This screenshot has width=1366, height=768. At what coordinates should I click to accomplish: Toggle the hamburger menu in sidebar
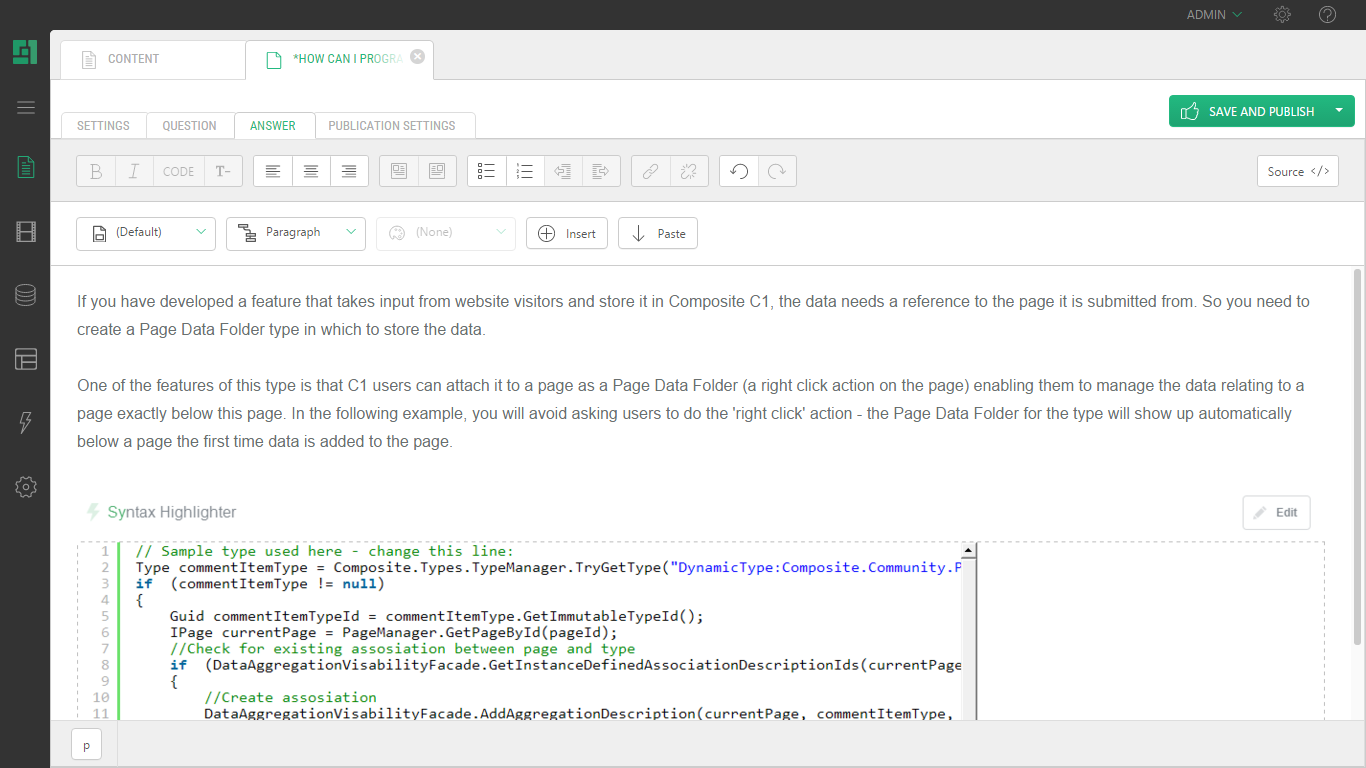click(x=26, y=108)
